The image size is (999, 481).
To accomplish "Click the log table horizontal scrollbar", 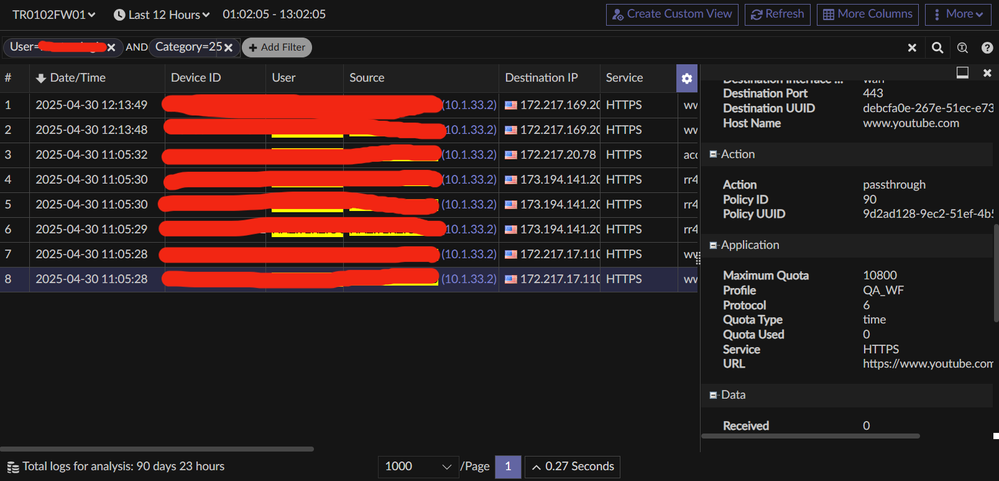I will coord(157,449).
